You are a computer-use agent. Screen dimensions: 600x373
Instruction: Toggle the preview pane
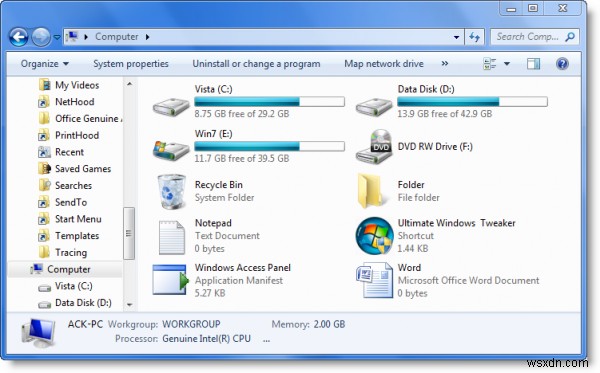coord(533,64)
